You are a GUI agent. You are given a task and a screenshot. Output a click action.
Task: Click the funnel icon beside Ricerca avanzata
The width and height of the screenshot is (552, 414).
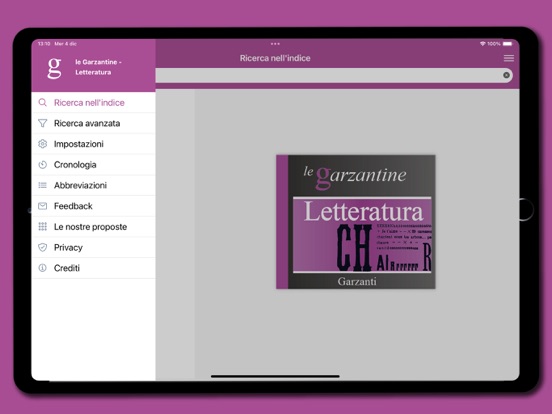click(x=43, y=123)
